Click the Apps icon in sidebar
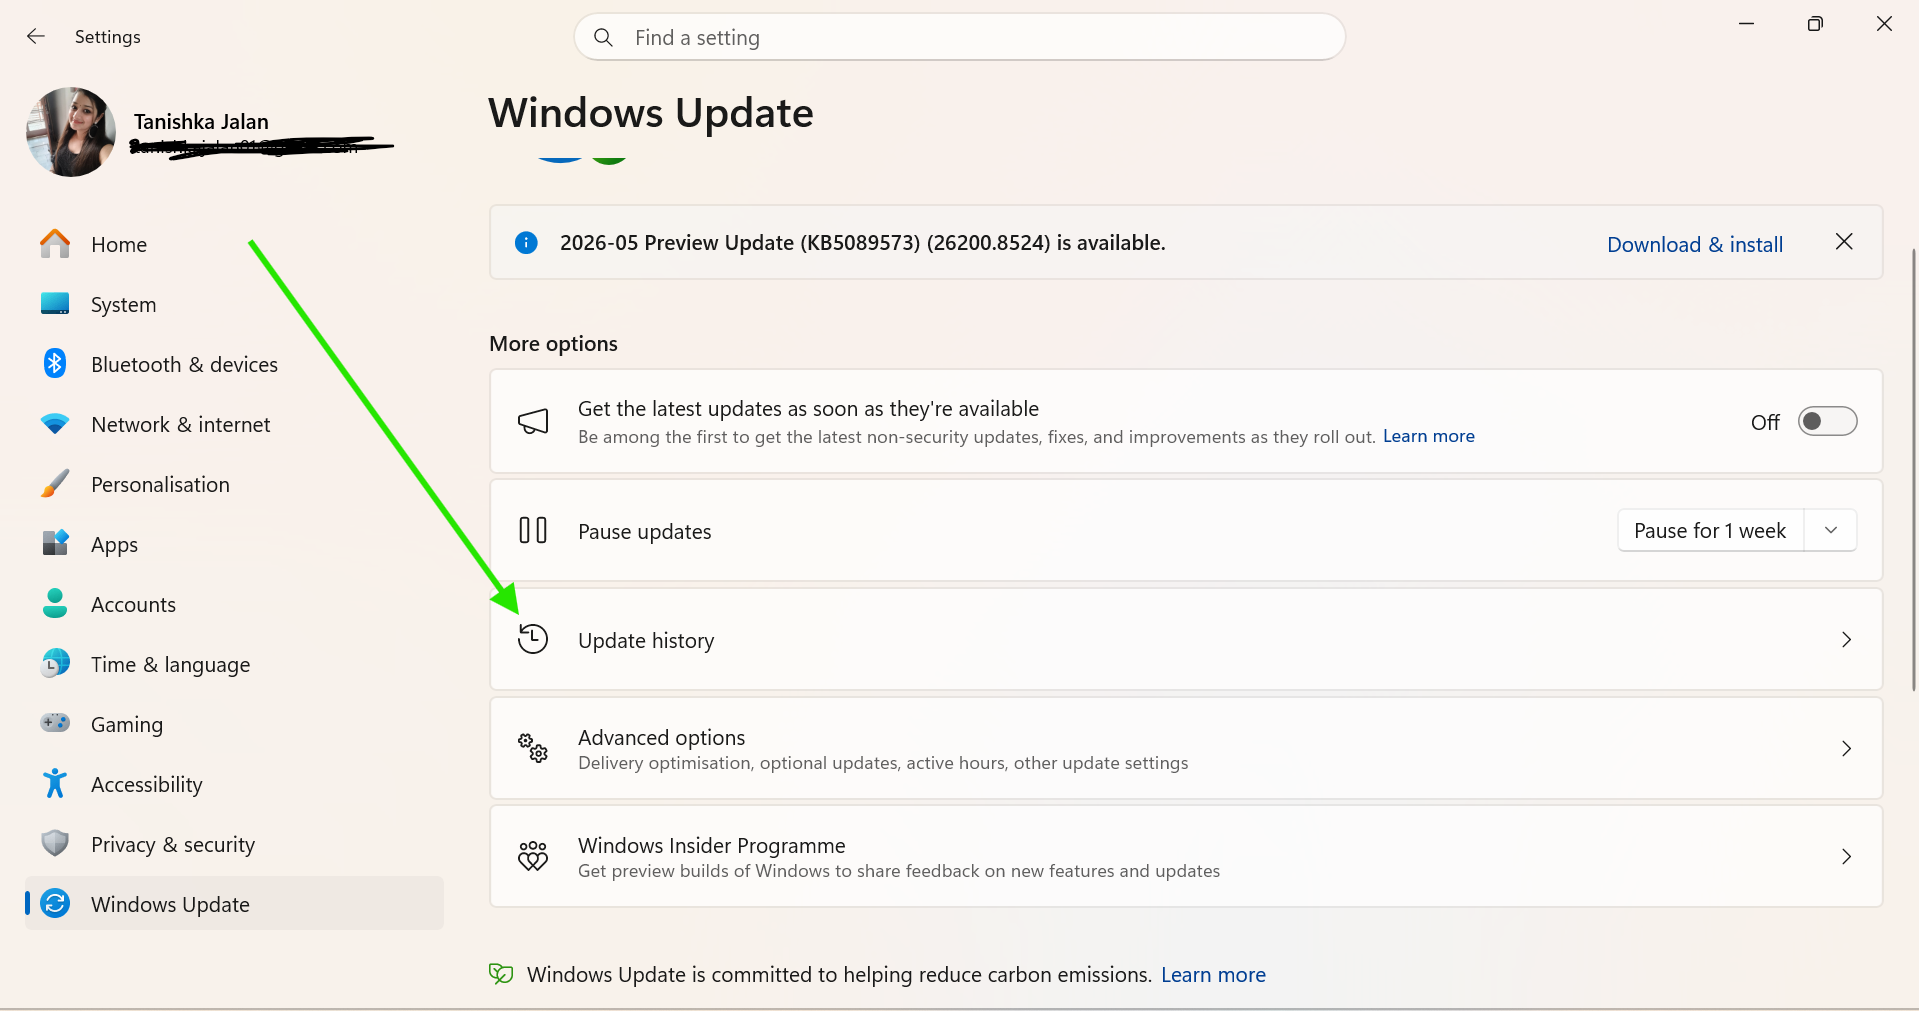The image size is (1919, 1011). [55, 543]
